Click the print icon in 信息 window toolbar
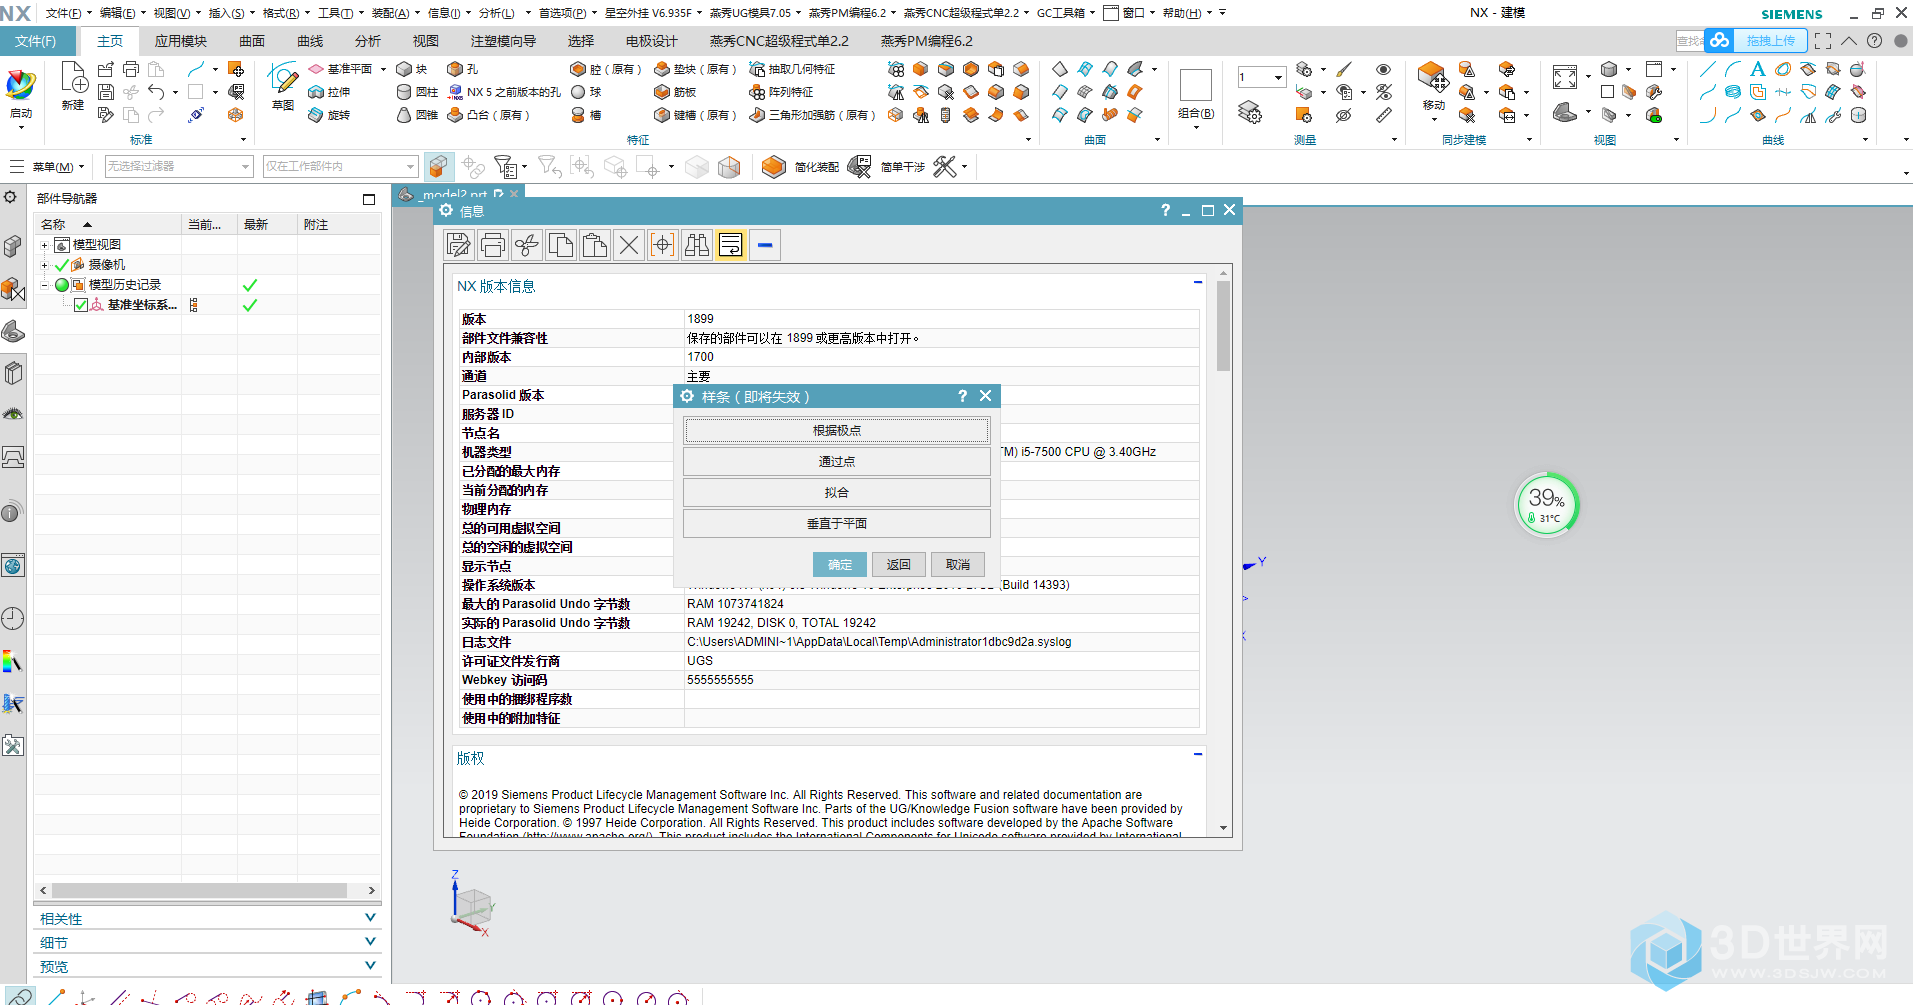1913x1005 pixels. pos(493,245)
